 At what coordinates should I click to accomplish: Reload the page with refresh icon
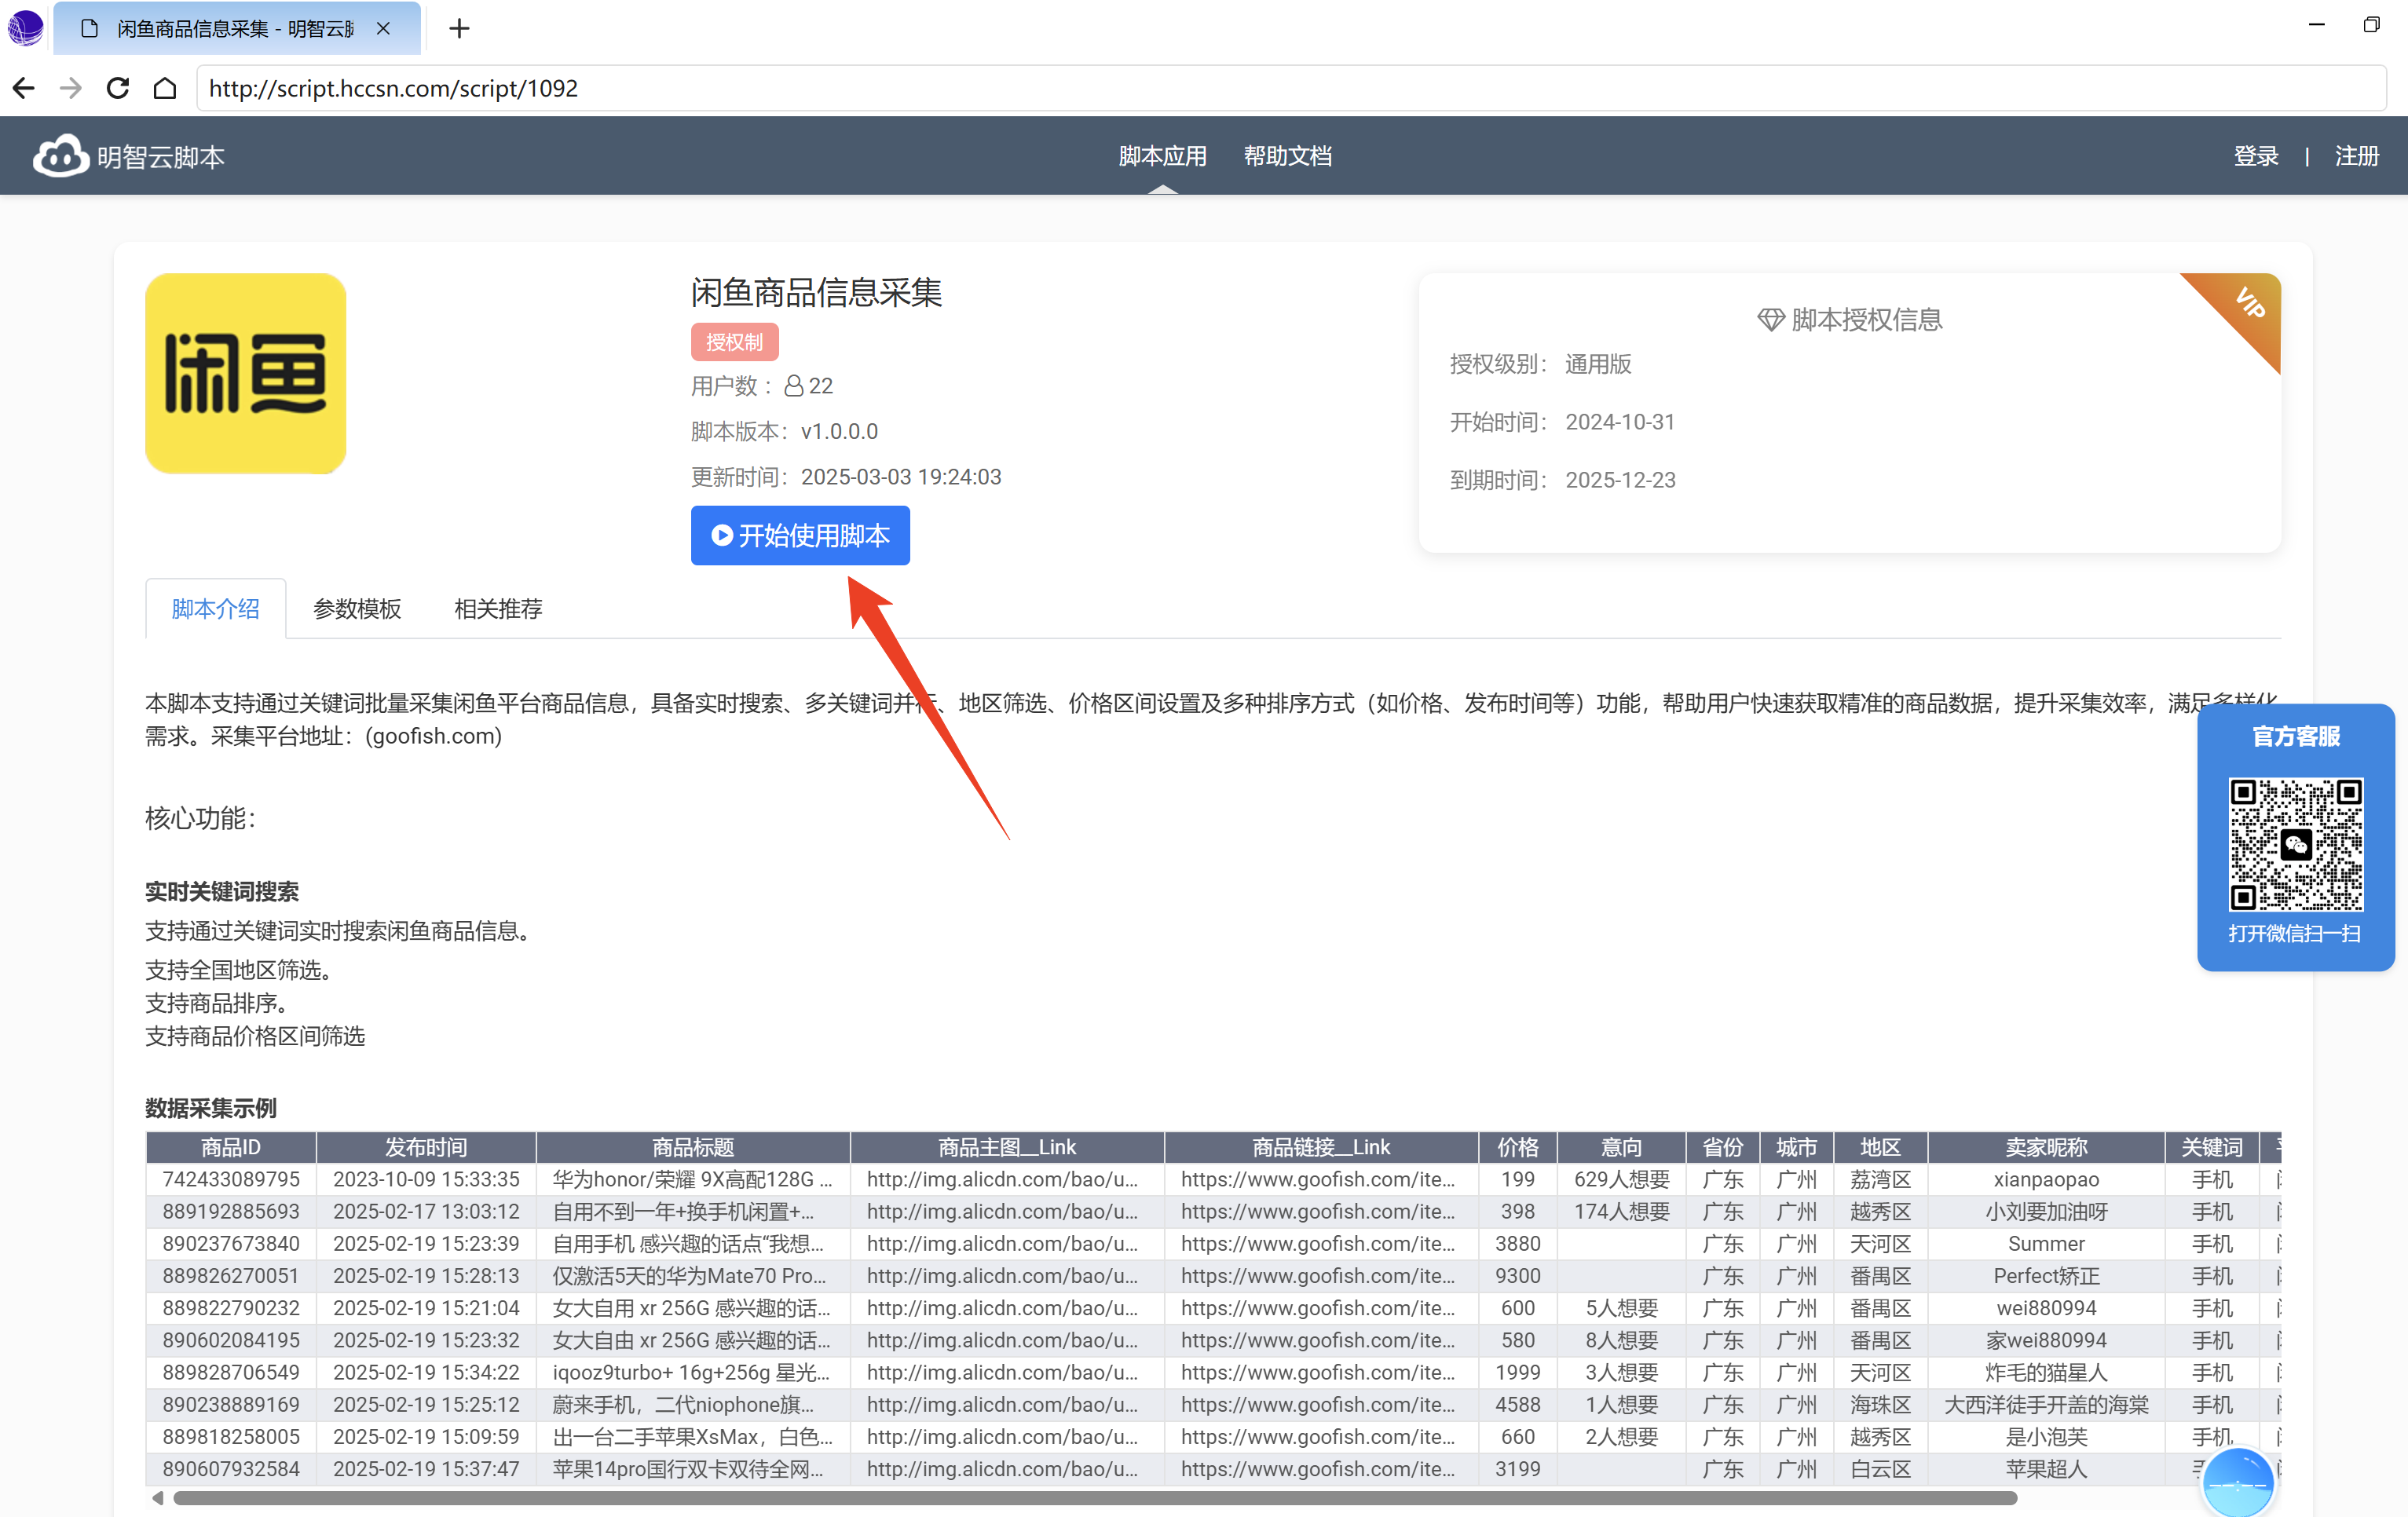(x=118, y=88)
